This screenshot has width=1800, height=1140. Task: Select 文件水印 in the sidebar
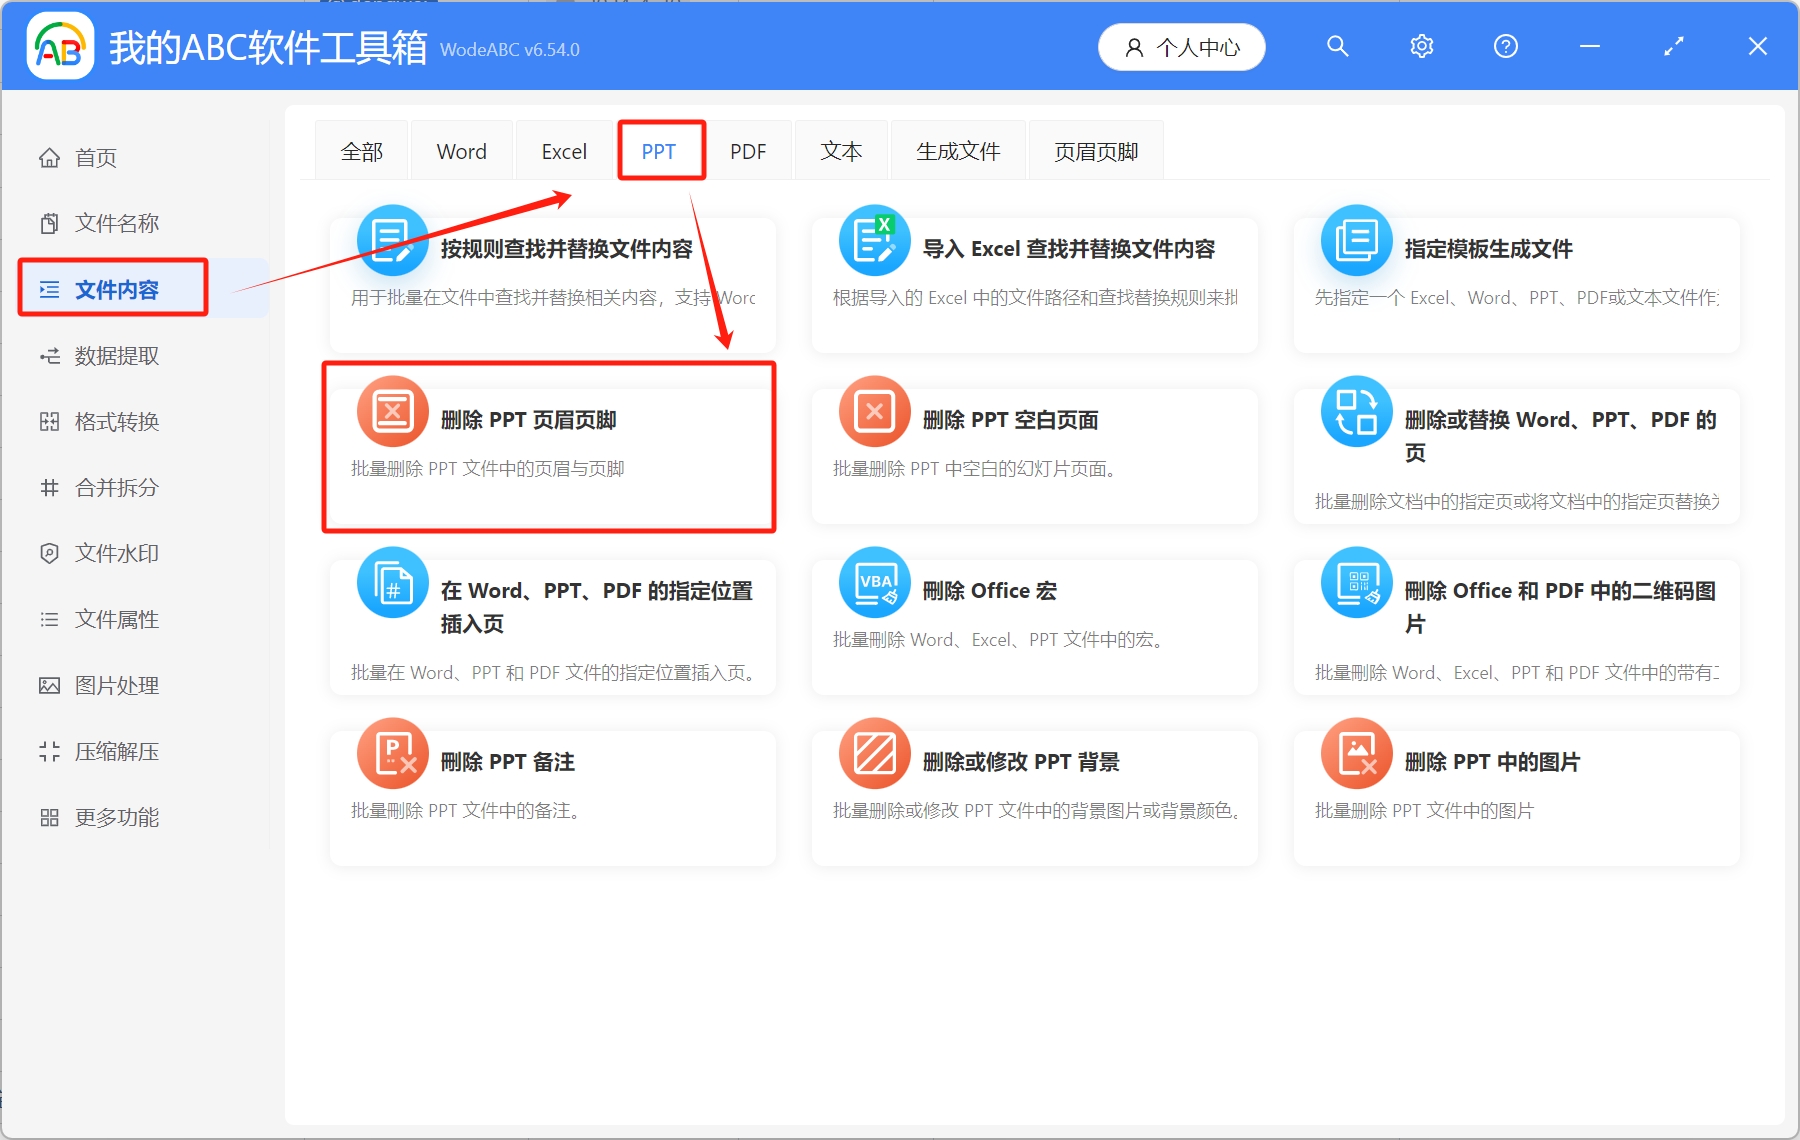click(116, 554)
